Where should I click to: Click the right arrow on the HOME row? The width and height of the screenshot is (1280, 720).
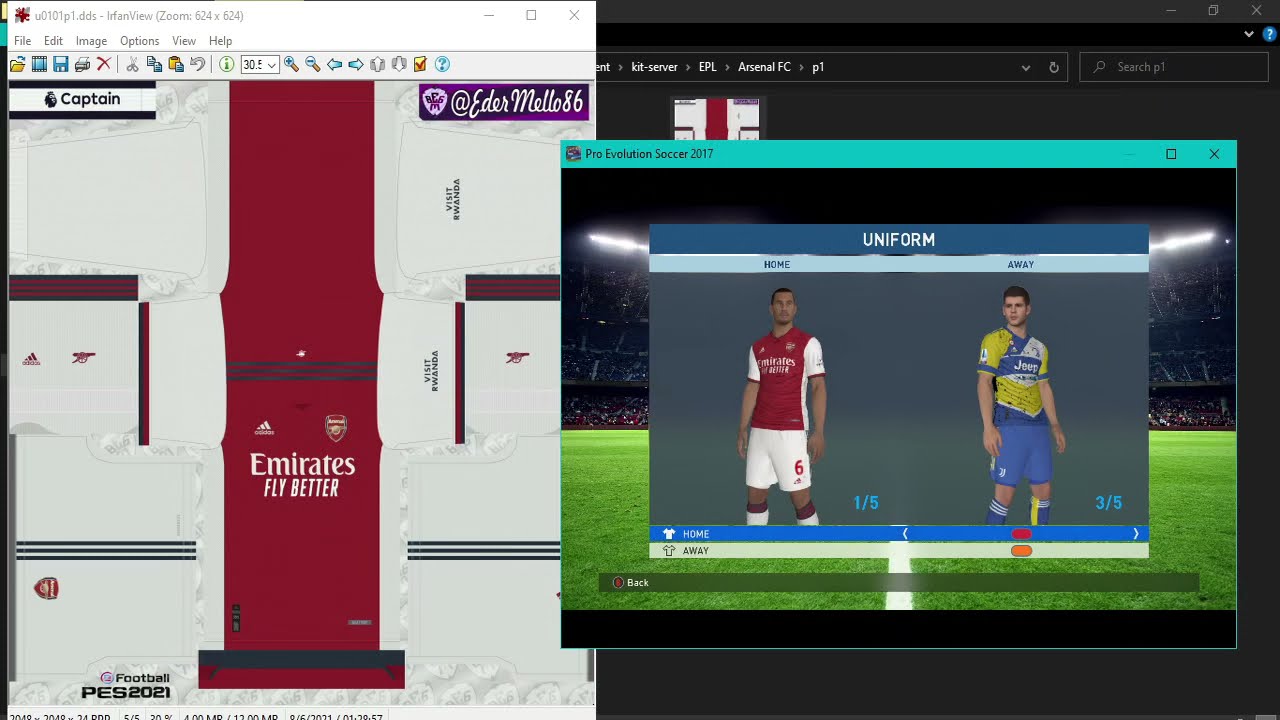(1135, 534)
